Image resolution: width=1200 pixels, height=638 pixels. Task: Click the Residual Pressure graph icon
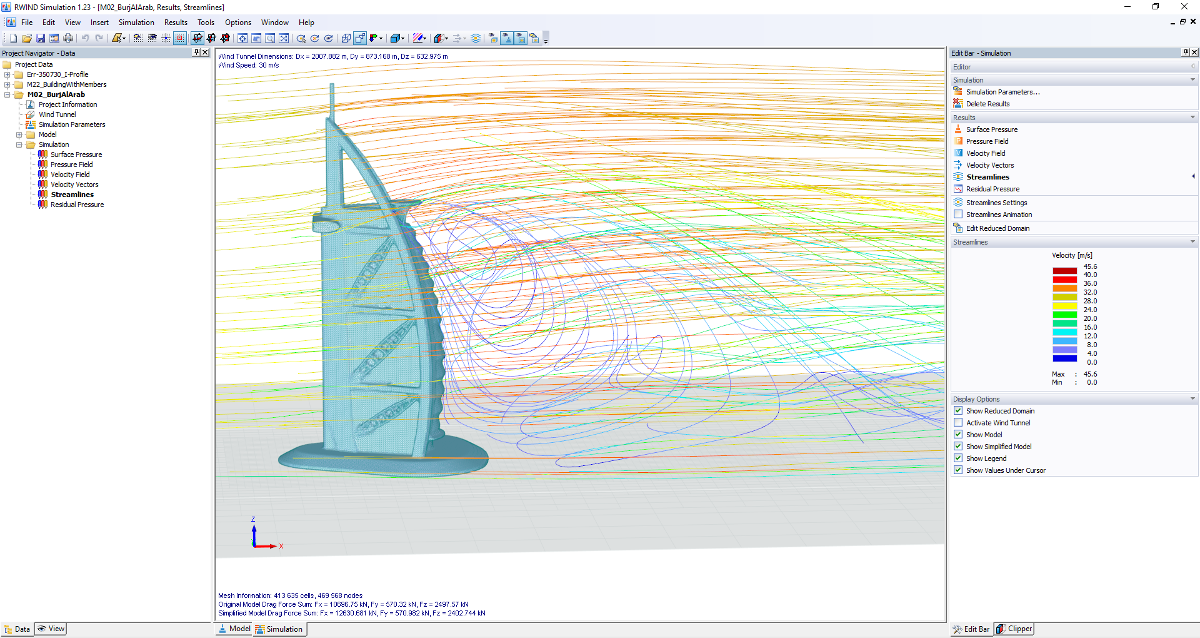coord(958,189)
